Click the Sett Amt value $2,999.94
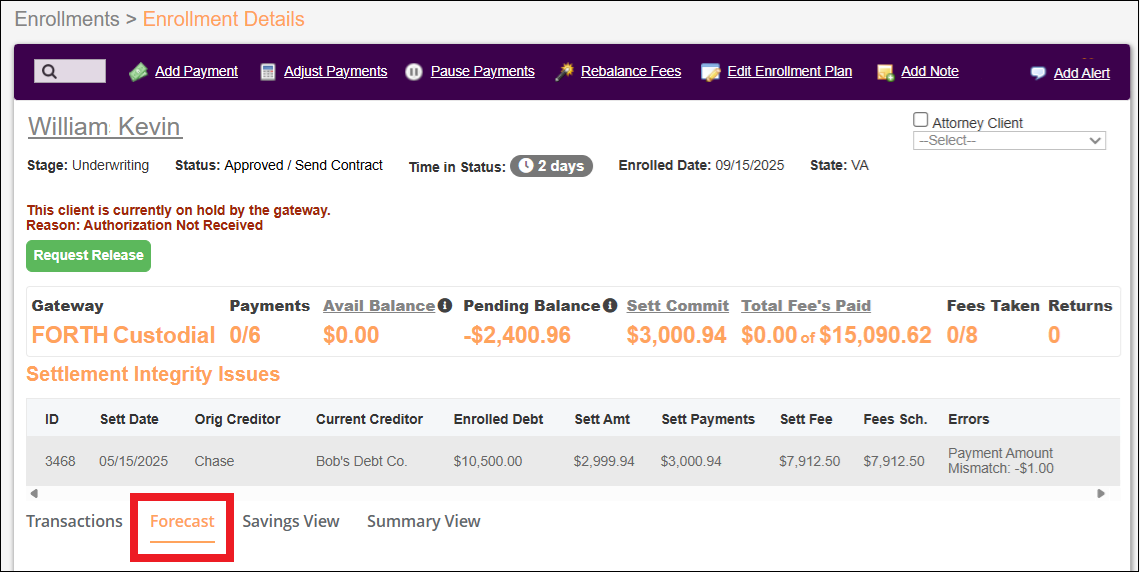 pos(603,462)
